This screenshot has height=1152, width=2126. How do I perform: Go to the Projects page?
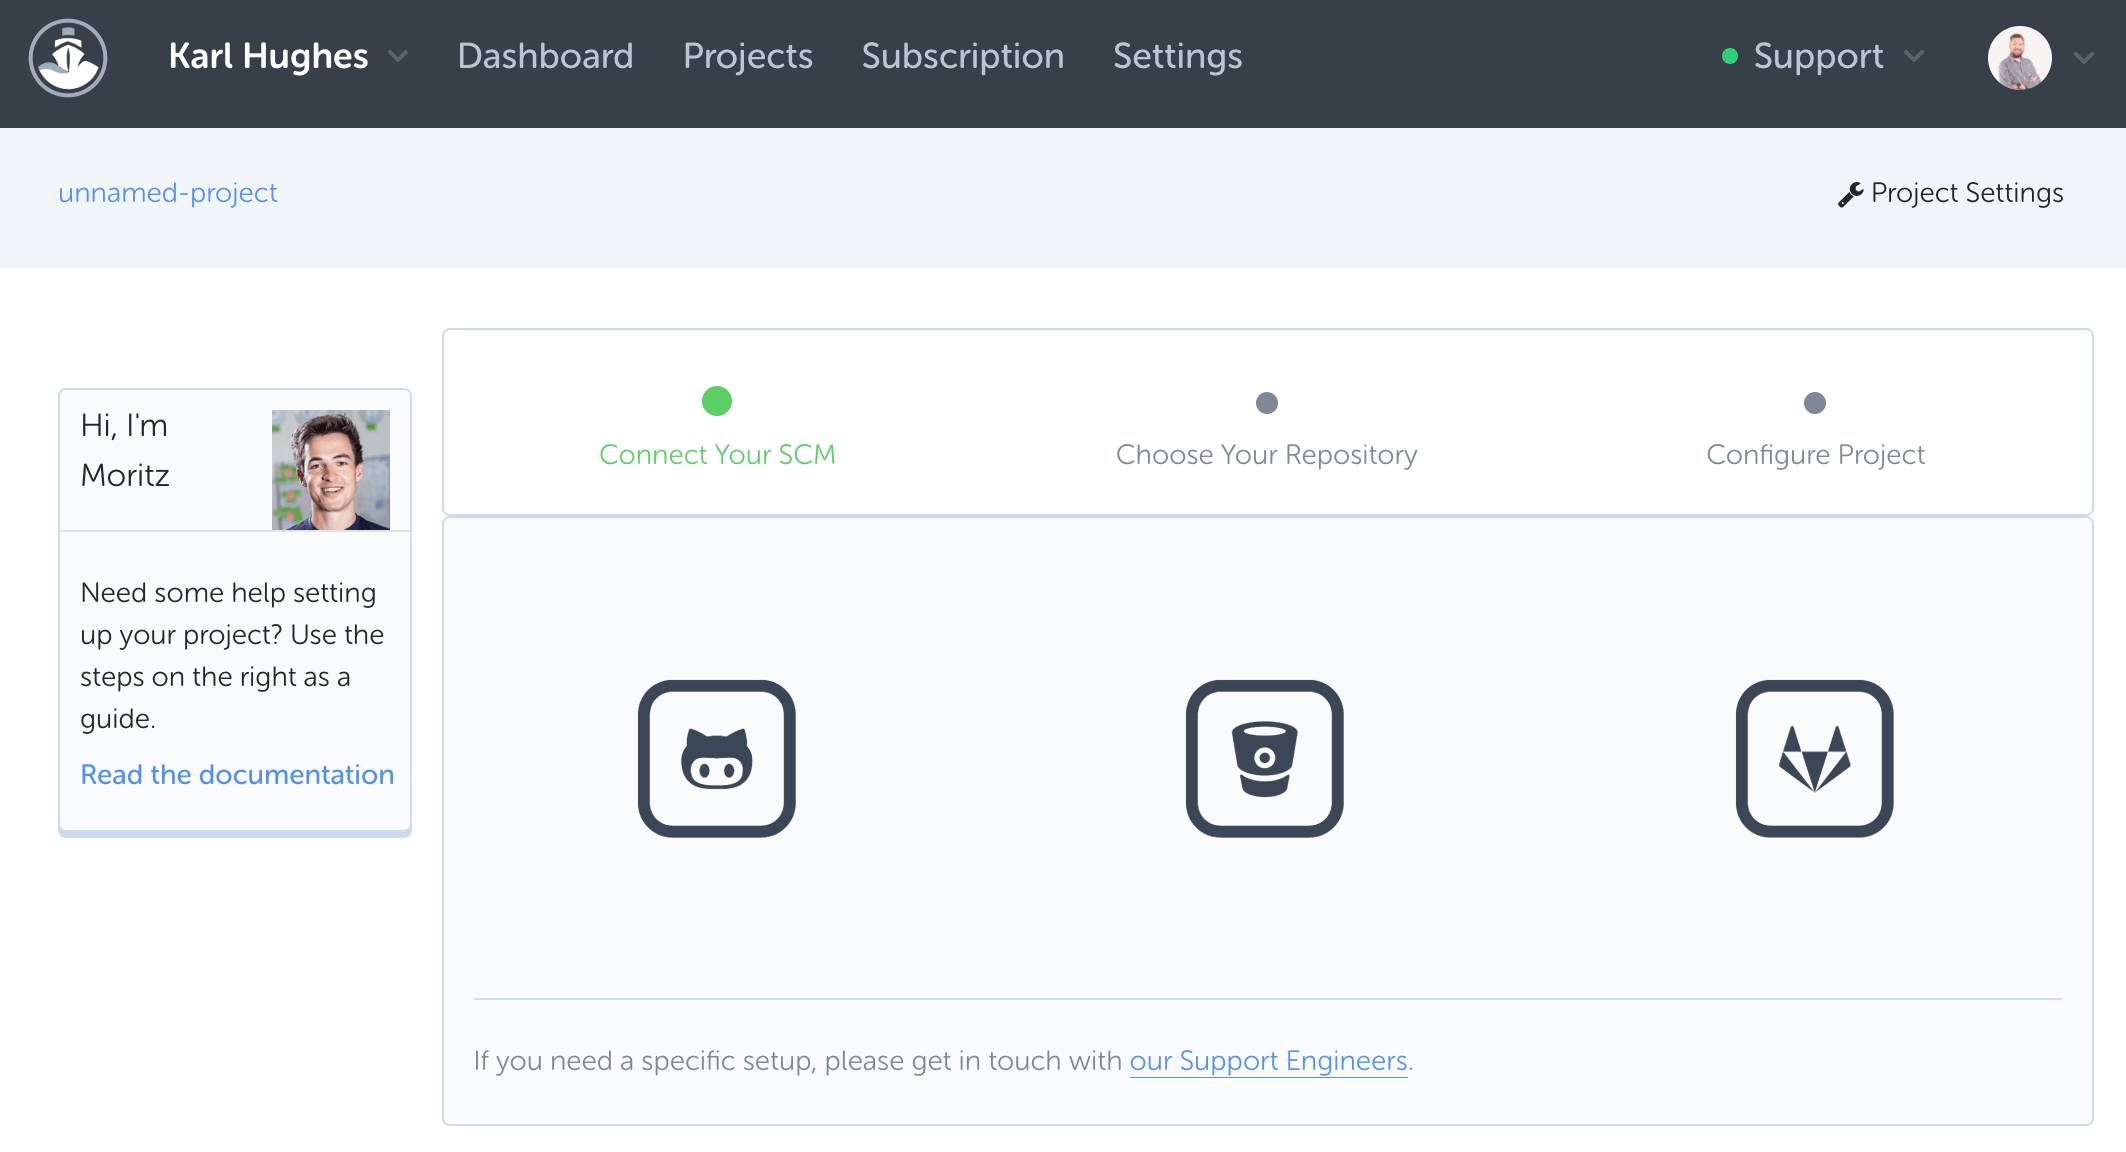pos(748,56)
